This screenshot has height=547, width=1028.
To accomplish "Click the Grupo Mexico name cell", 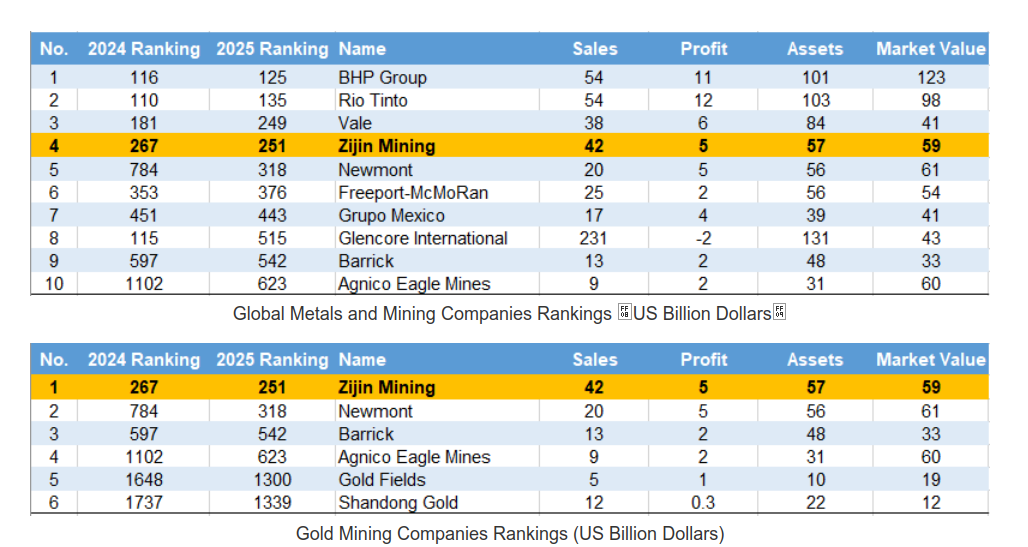I will click(392, 215).
